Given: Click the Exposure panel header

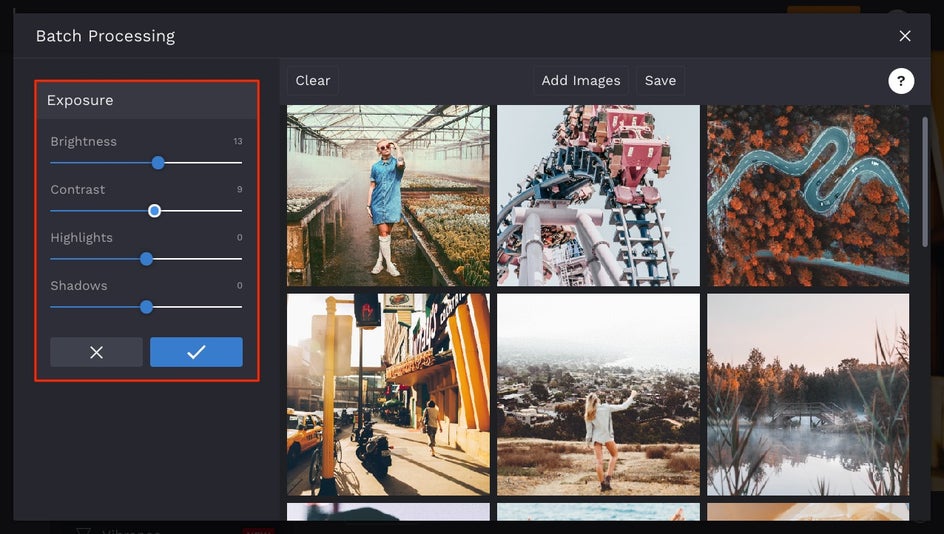Looking at the screenshot, I should point(147,101).
